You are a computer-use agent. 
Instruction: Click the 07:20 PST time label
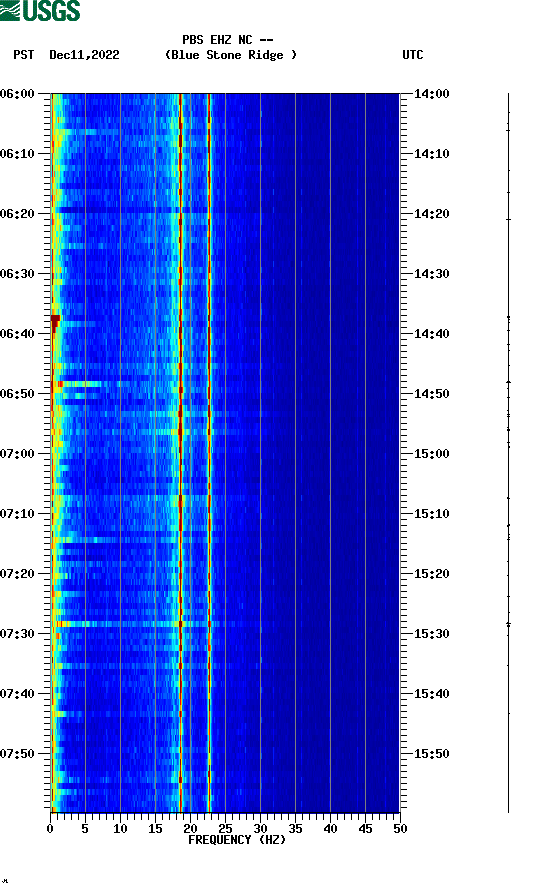(x=17, y=573)
